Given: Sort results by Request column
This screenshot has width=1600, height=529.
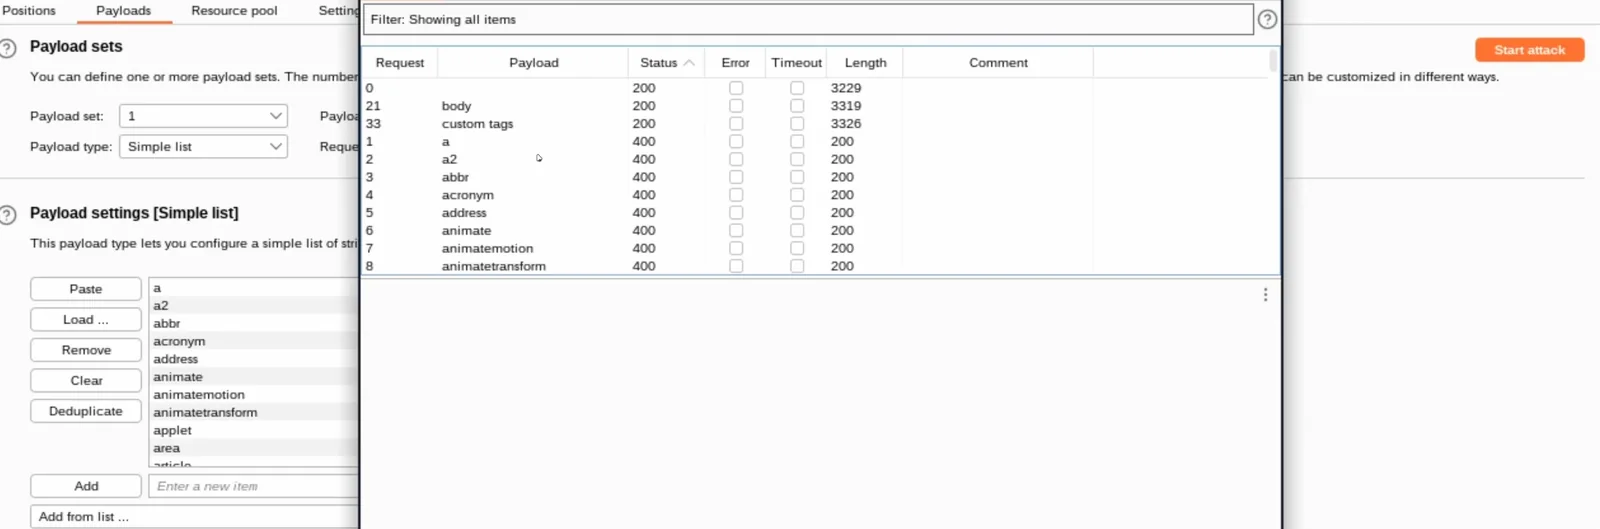Looking at the screenshot, I should point(400,63).
